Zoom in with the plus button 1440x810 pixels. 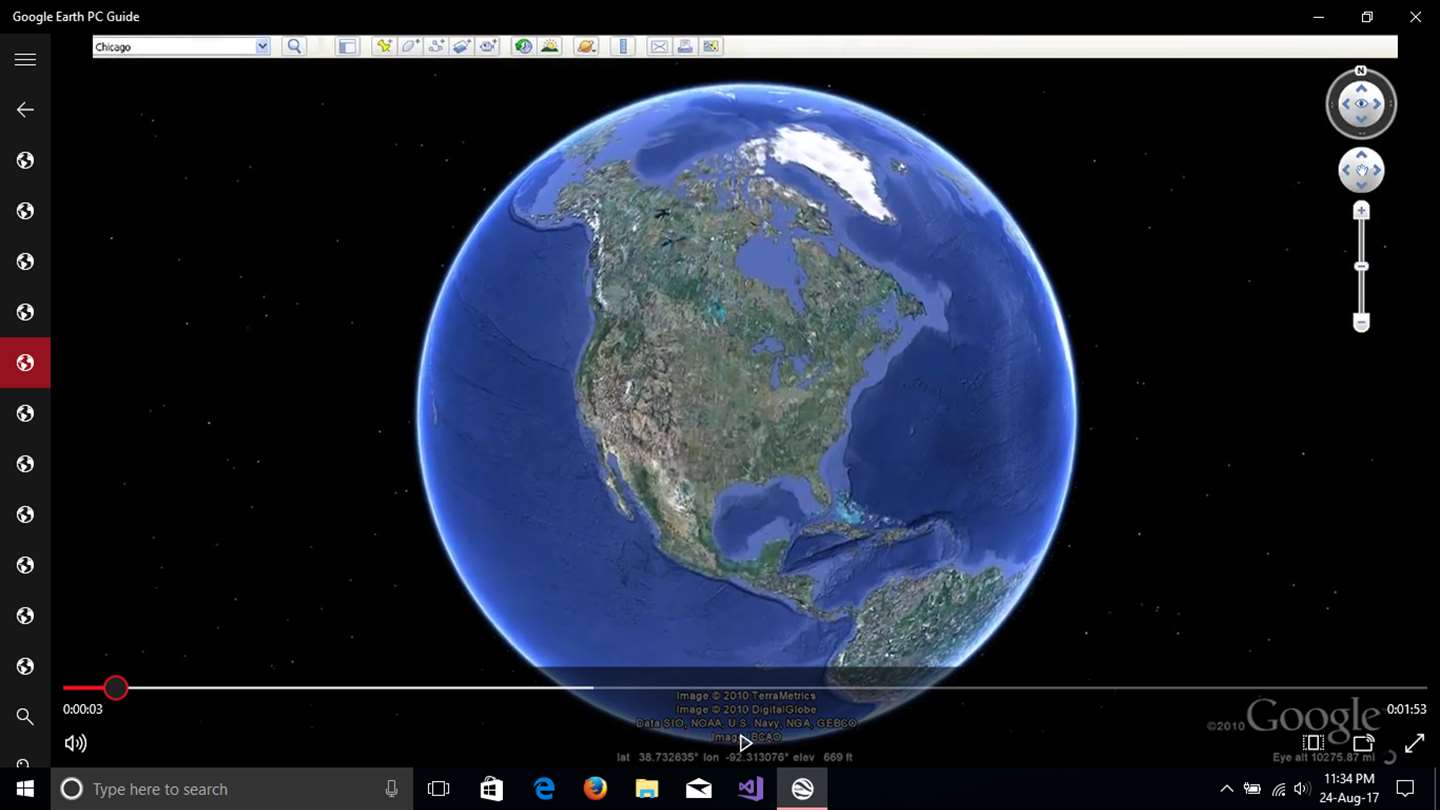[x=1361, y=211]
